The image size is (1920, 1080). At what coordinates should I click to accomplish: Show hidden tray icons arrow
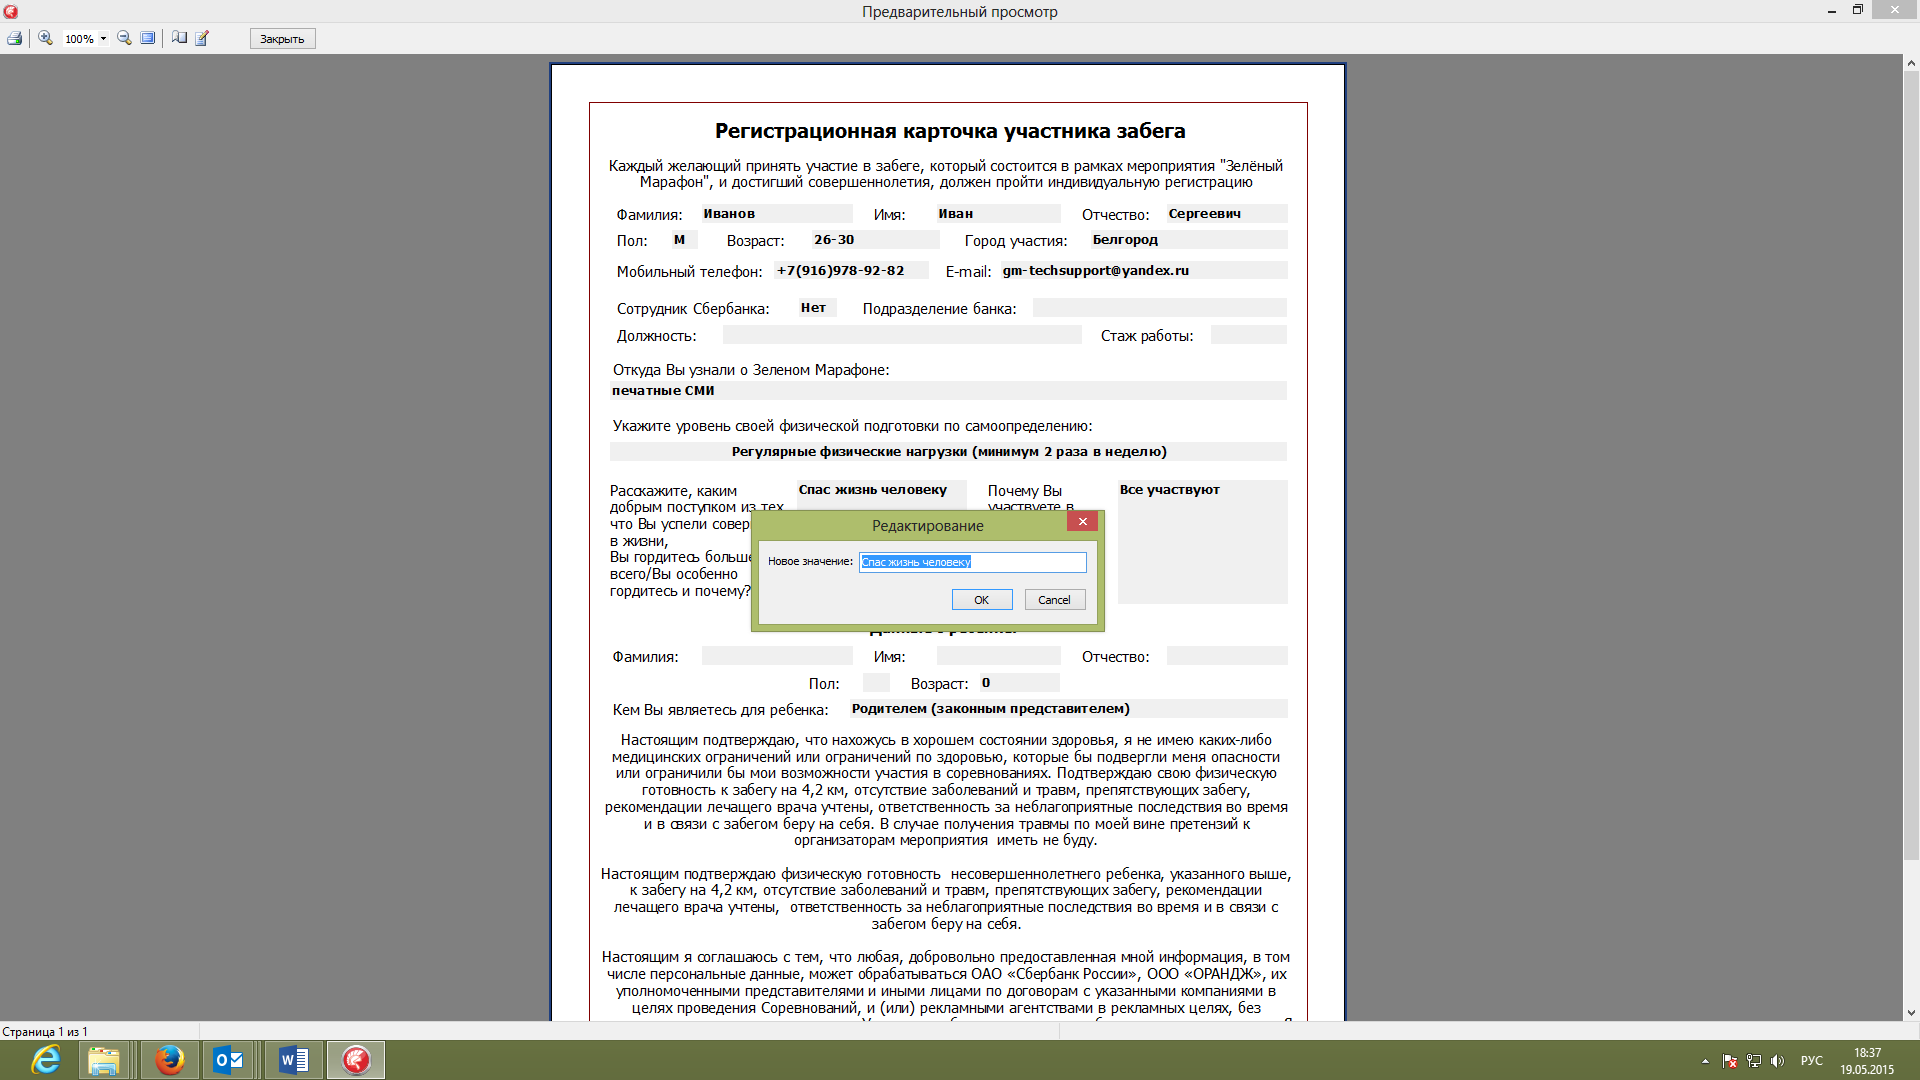(x=1705, y=1061)
